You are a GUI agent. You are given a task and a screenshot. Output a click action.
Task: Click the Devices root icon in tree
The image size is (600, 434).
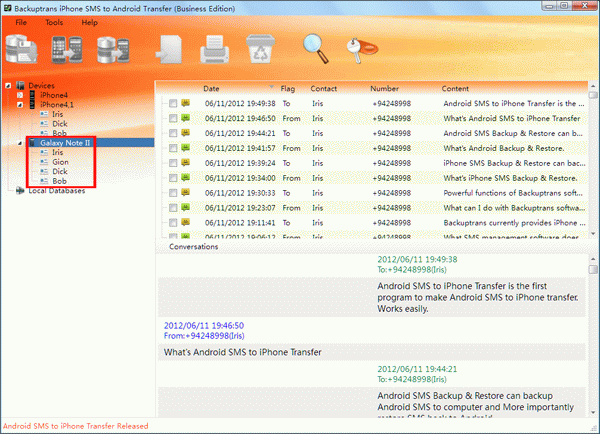point(20,85)
